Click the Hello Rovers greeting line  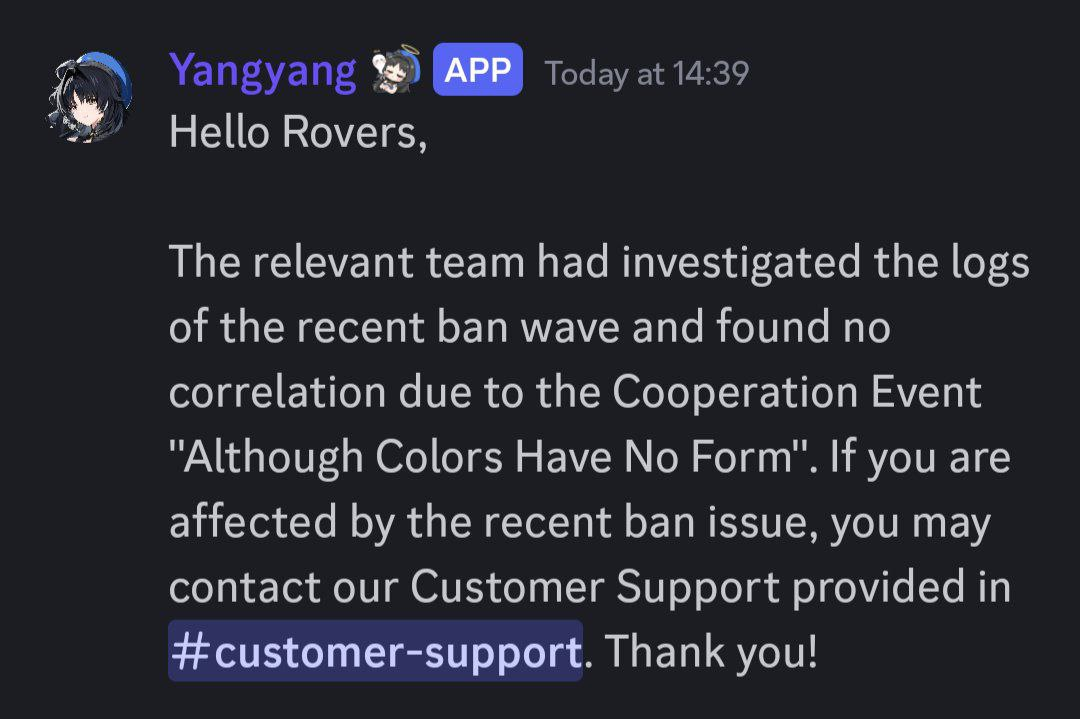(298, 132)
